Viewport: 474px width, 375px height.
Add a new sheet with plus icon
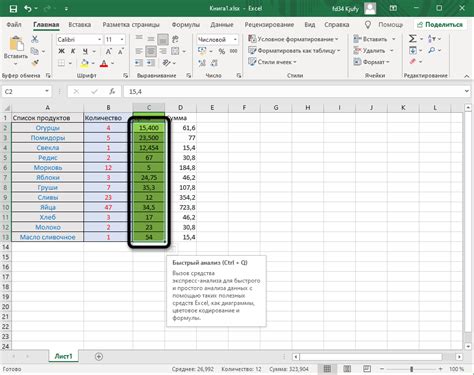[x=99, y=357]
